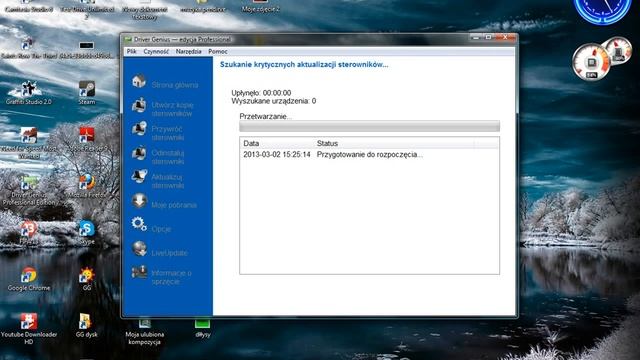Open the Pomoc menu
Viewport: 640px width, 360px height.
click(x=218, y=51)
